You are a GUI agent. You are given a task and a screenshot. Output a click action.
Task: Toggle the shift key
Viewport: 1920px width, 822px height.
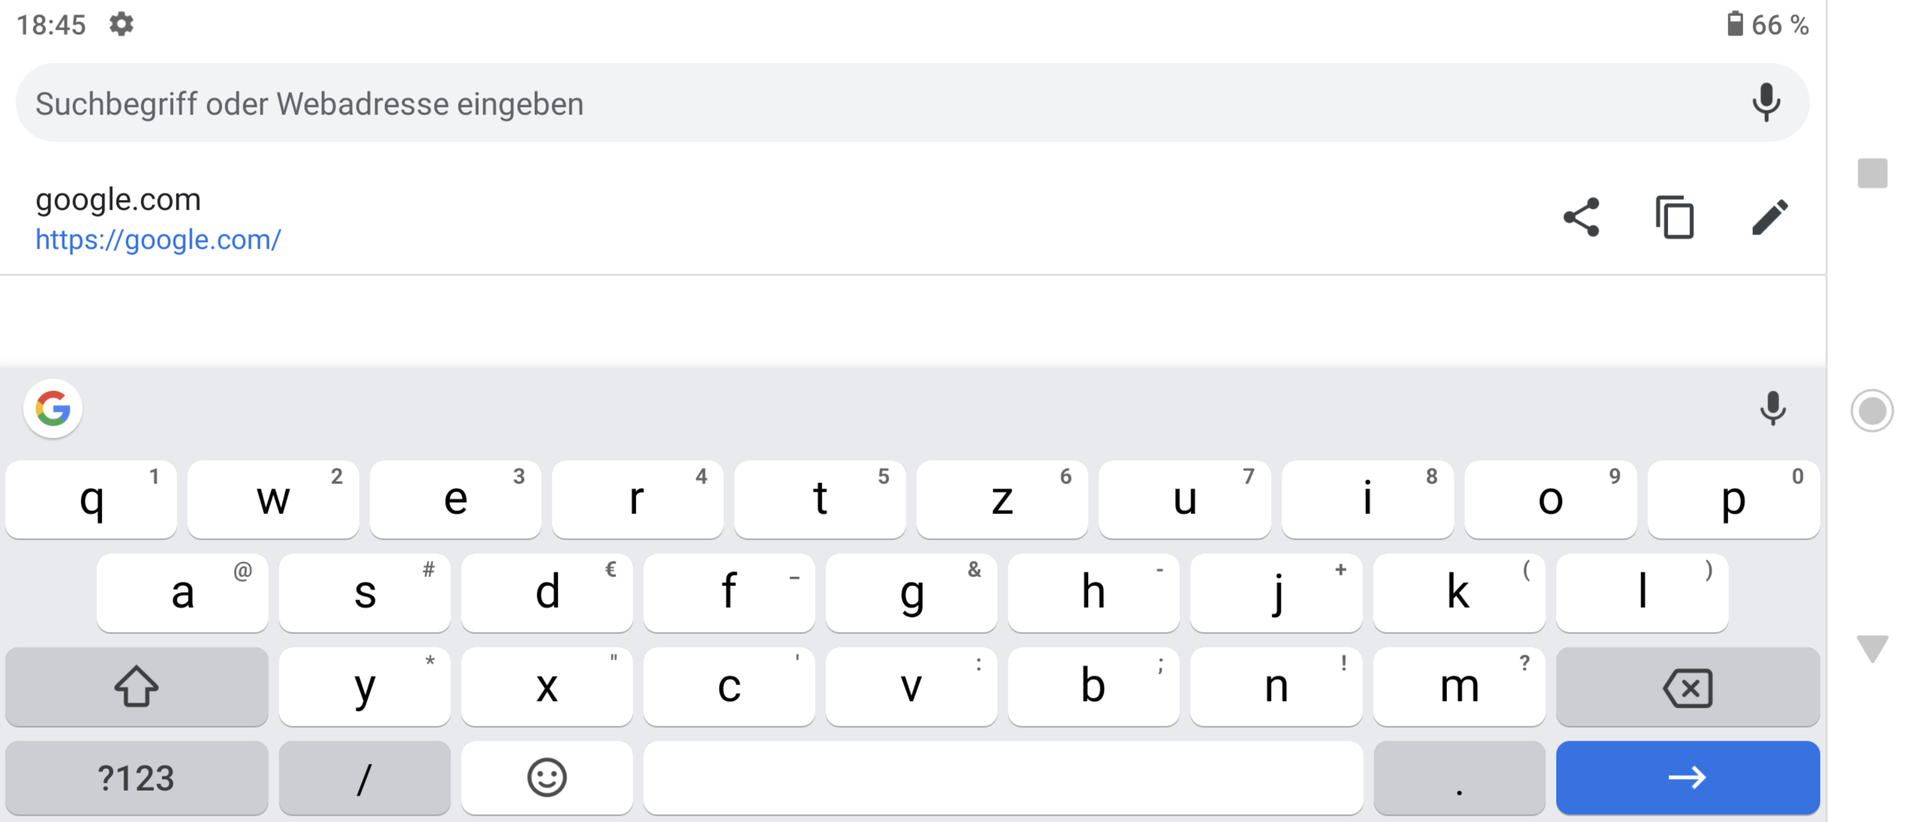(x=137, y=686)
